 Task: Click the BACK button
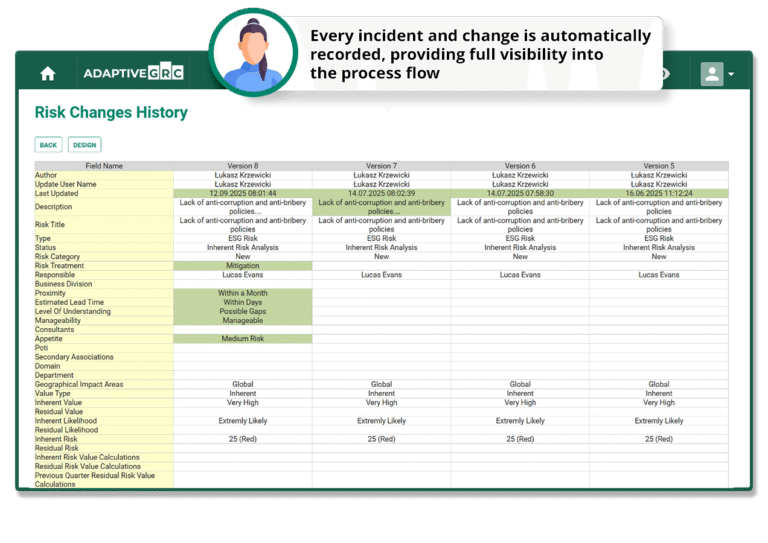click(48, 145)
